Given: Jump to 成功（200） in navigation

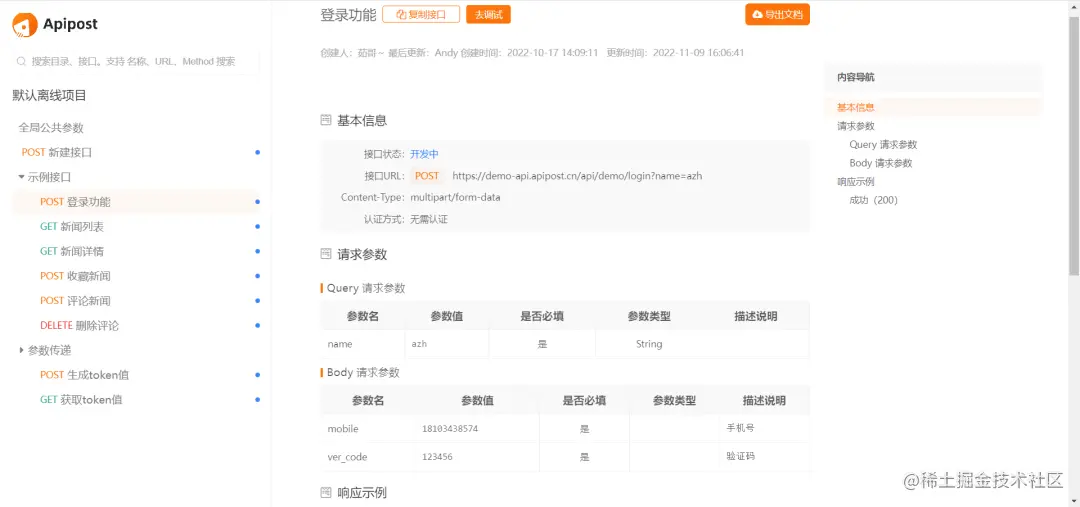Looking at the screenshot, I should [873, 200].
